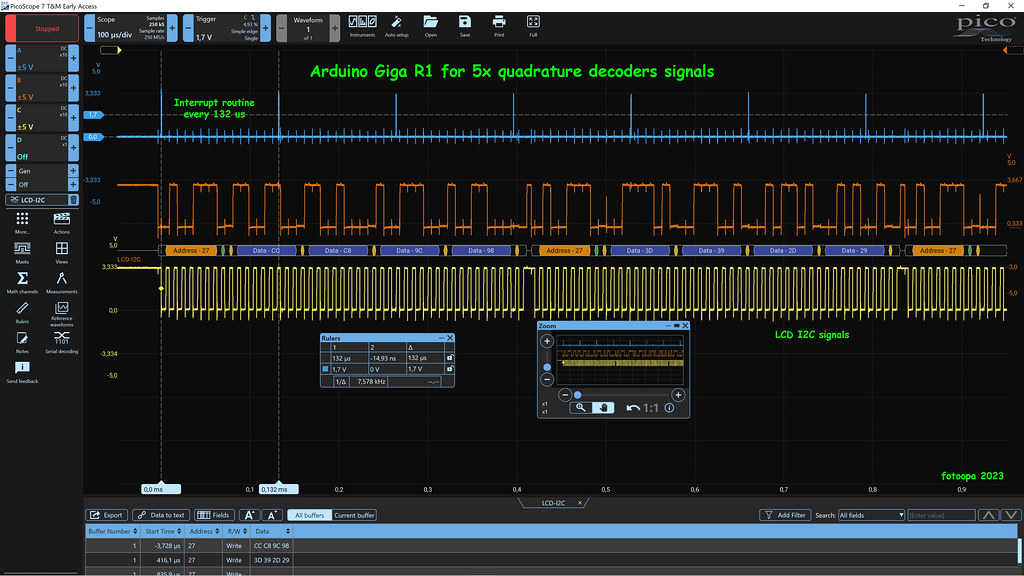Run Auto setup
Screen dimensions: 1024x576
[396, 26]
